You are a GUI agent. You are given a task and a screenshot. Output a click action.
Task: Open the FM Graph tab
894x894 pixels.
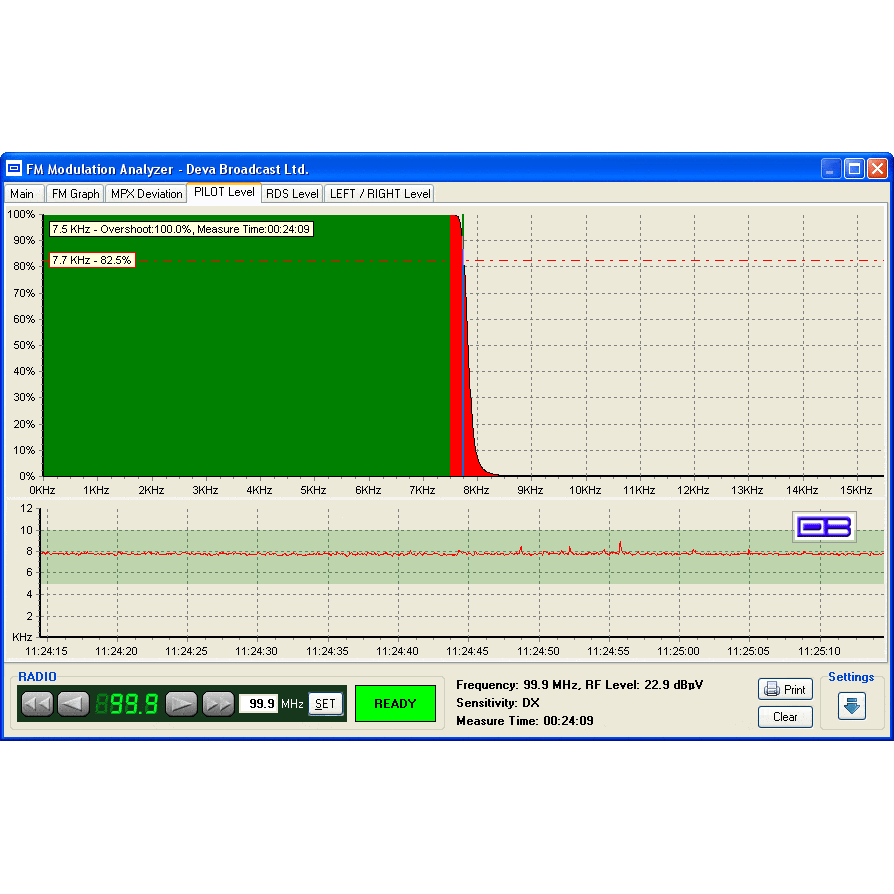coord(76,194)
